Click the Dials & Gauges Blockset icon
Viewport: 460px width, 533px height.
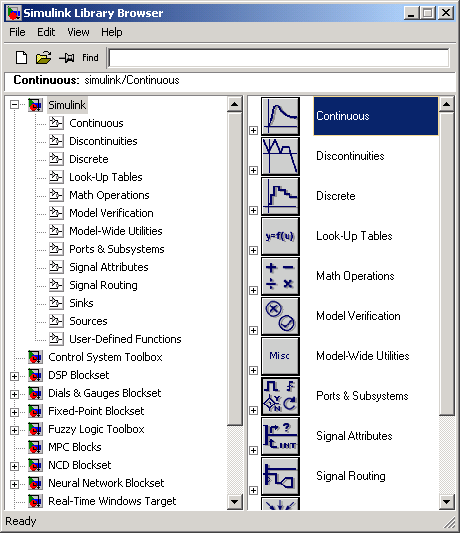click(x=35, y=393)
